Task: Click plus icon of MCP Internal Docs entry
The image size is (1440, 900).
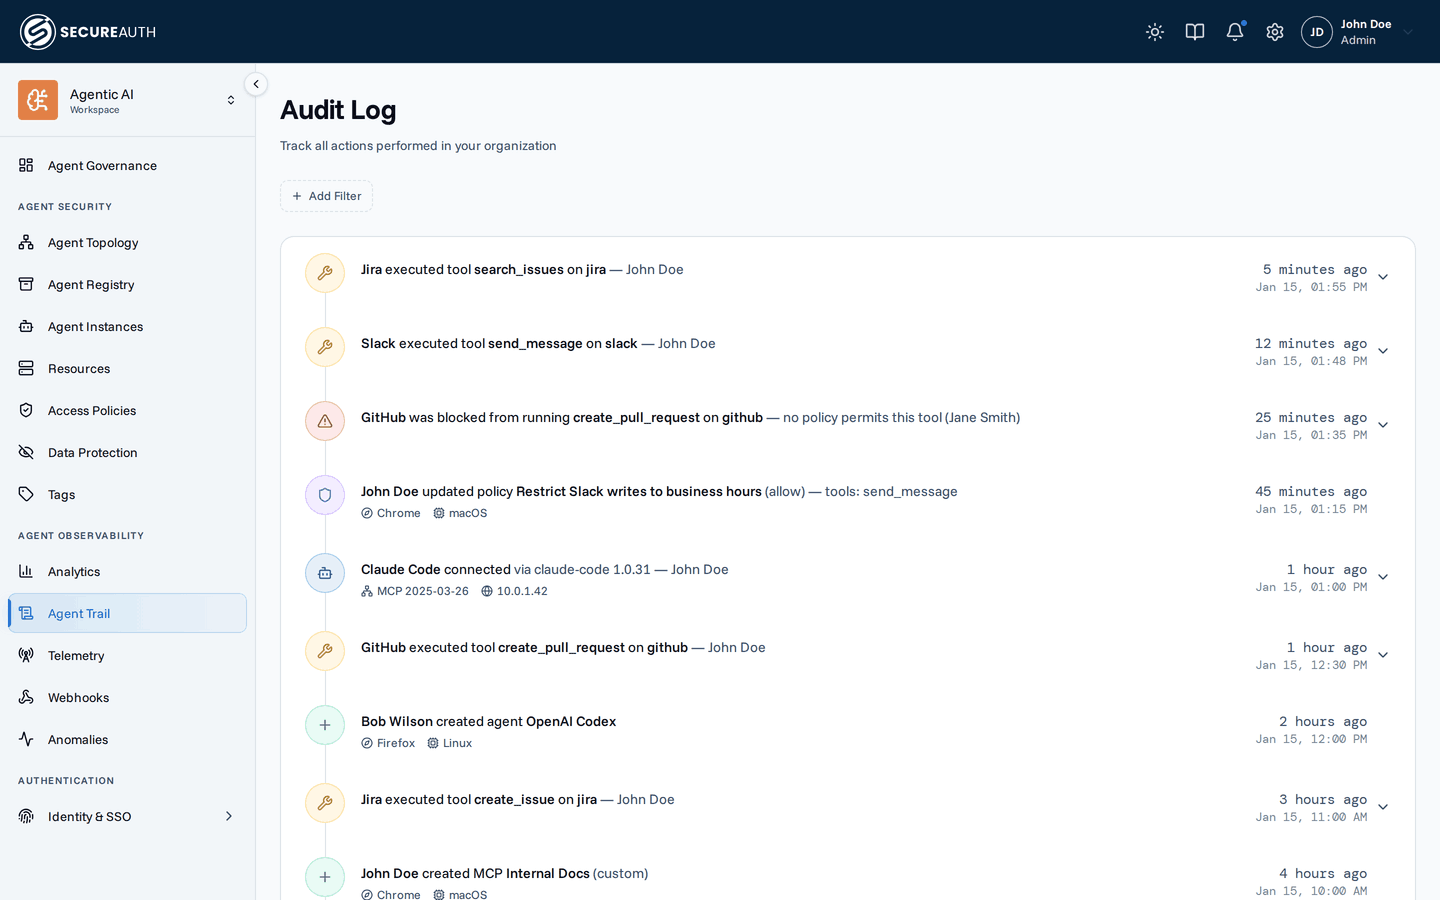Action: click(325, 877)
